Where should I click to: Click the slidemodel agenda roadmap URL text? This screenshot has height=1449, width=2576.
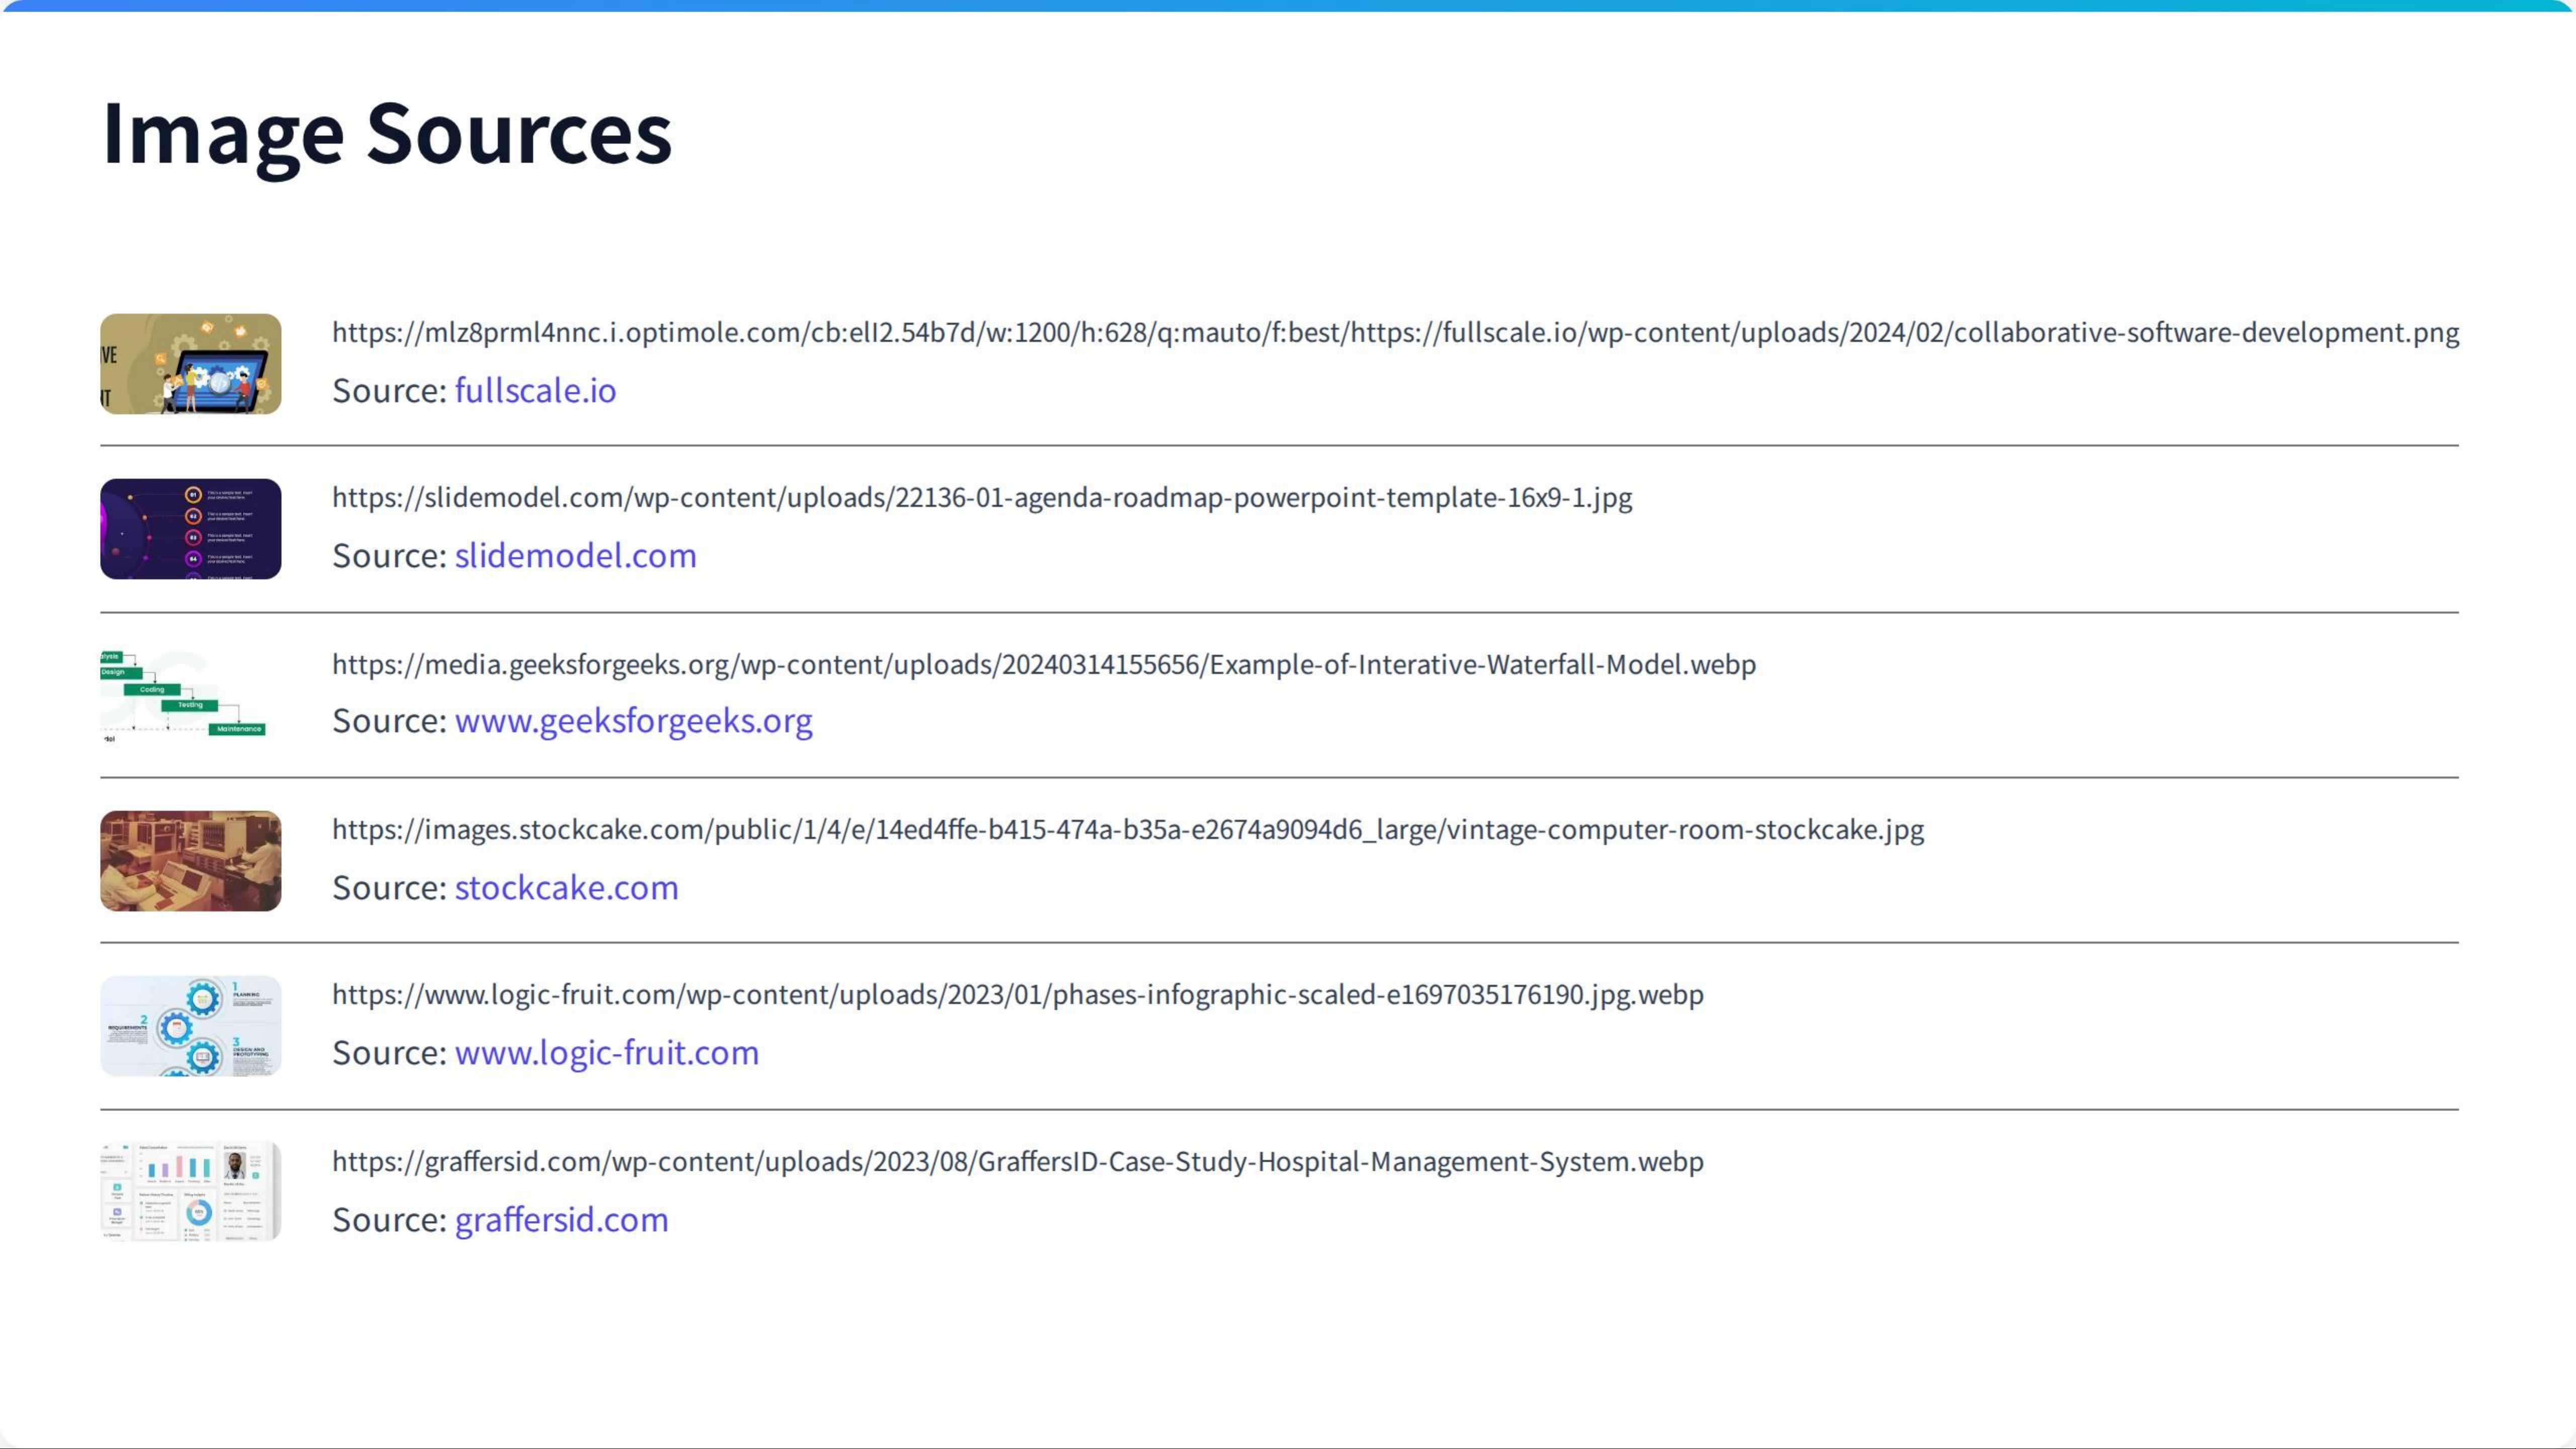pos(981,497)
